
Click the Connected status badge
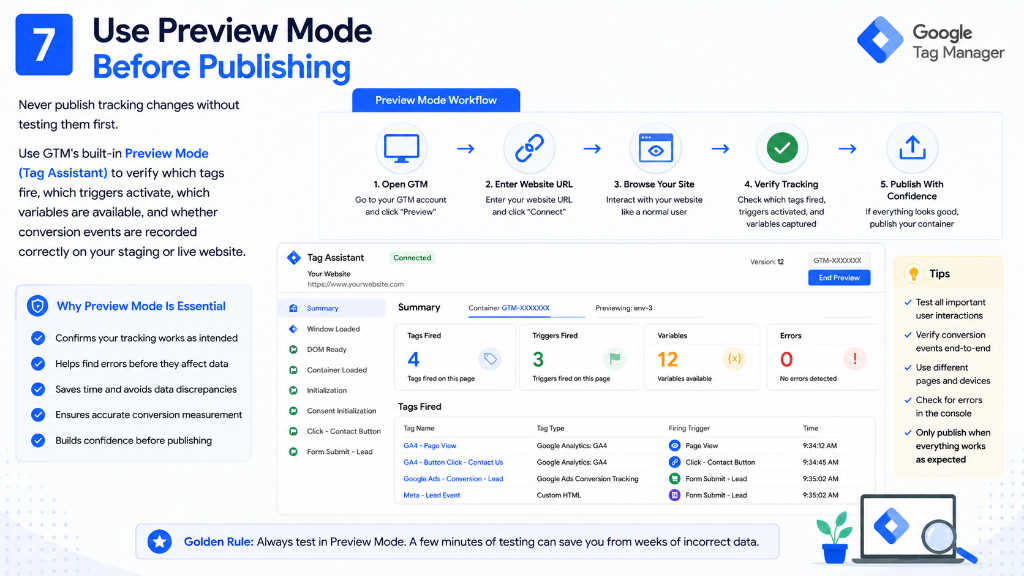[412, 258]
